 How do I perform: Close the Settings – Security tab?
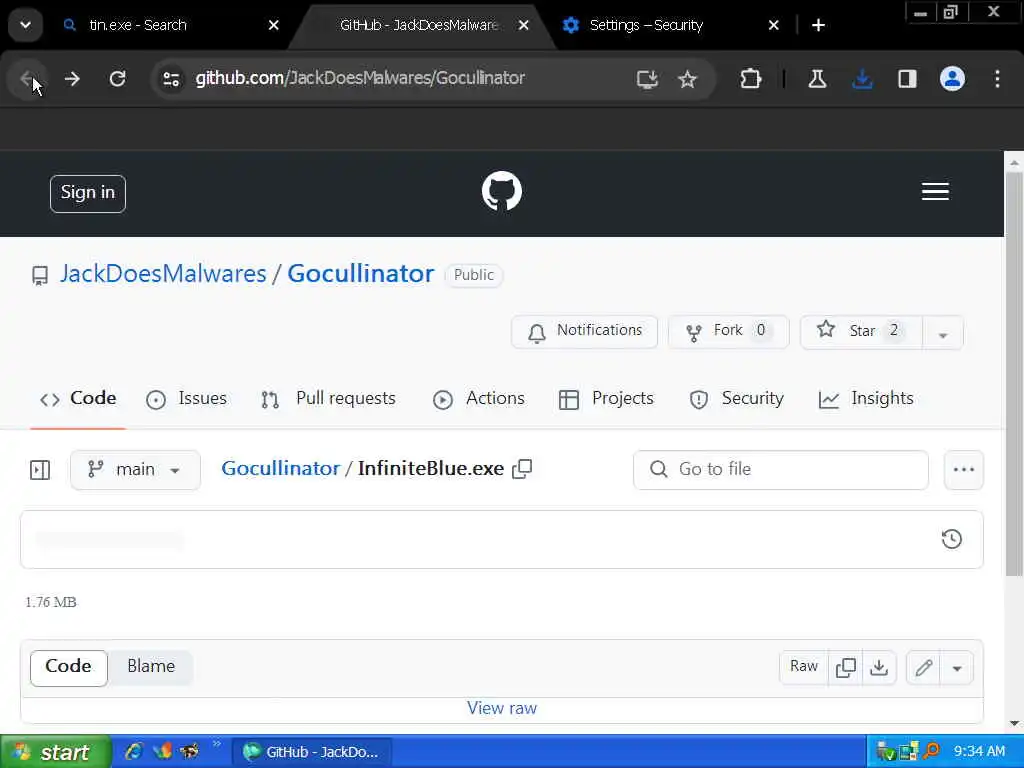[773, 25]
